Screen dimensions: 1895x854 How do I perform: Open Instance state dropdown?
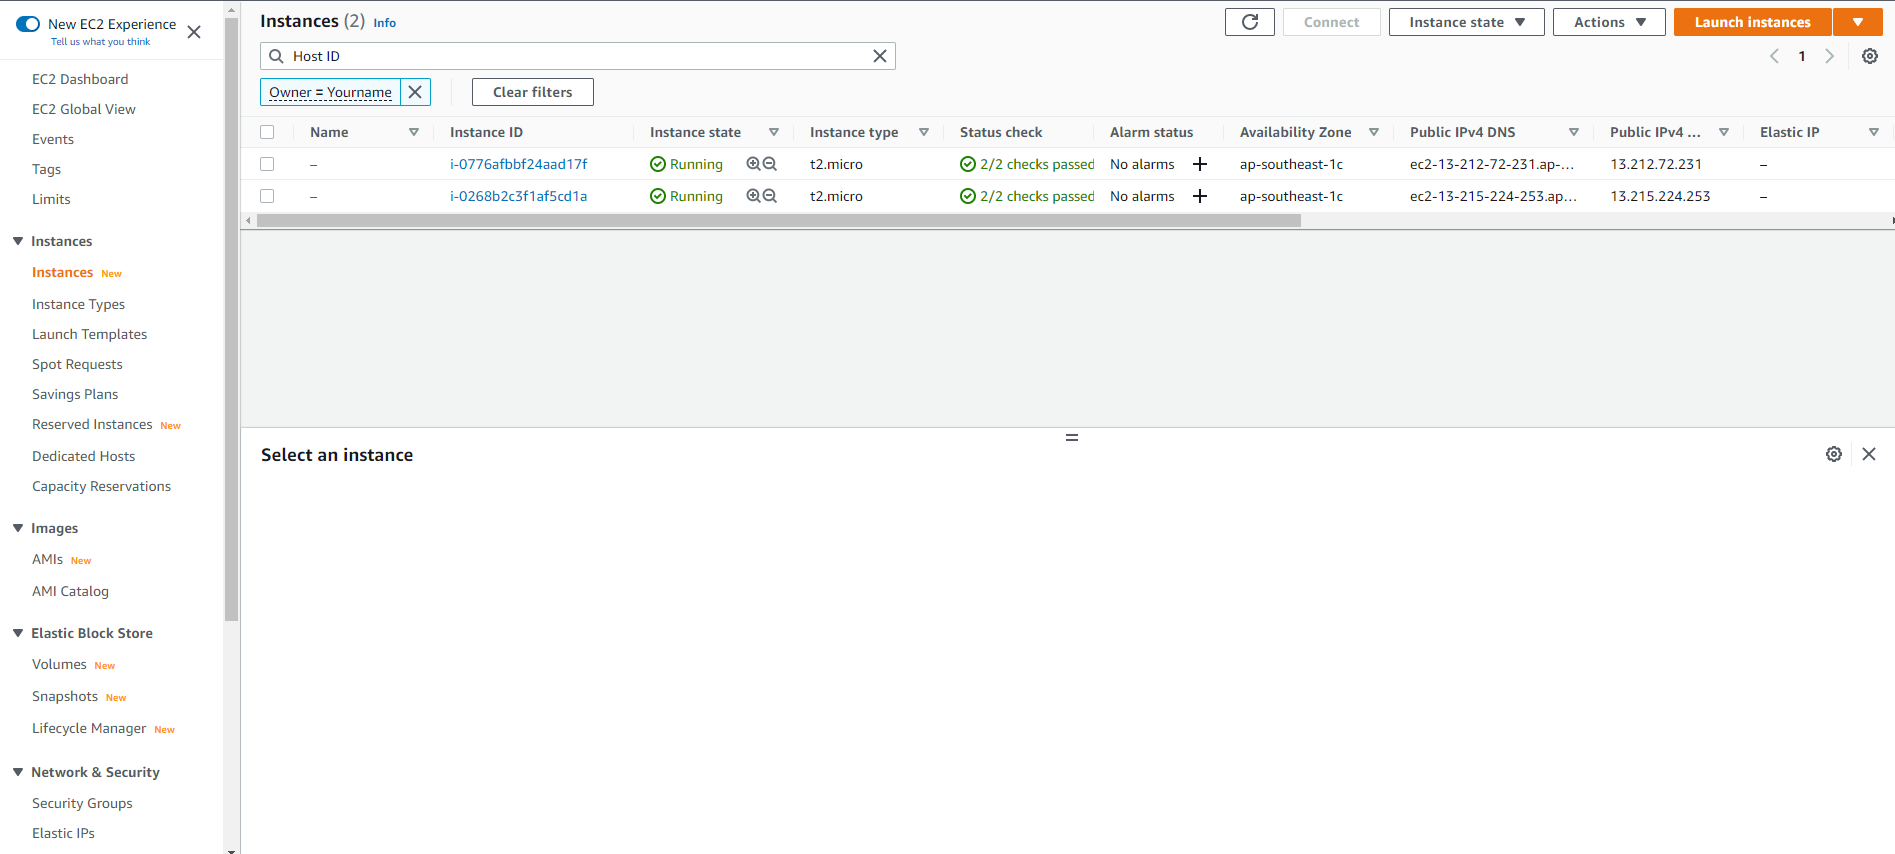(x=1466, y=22)
